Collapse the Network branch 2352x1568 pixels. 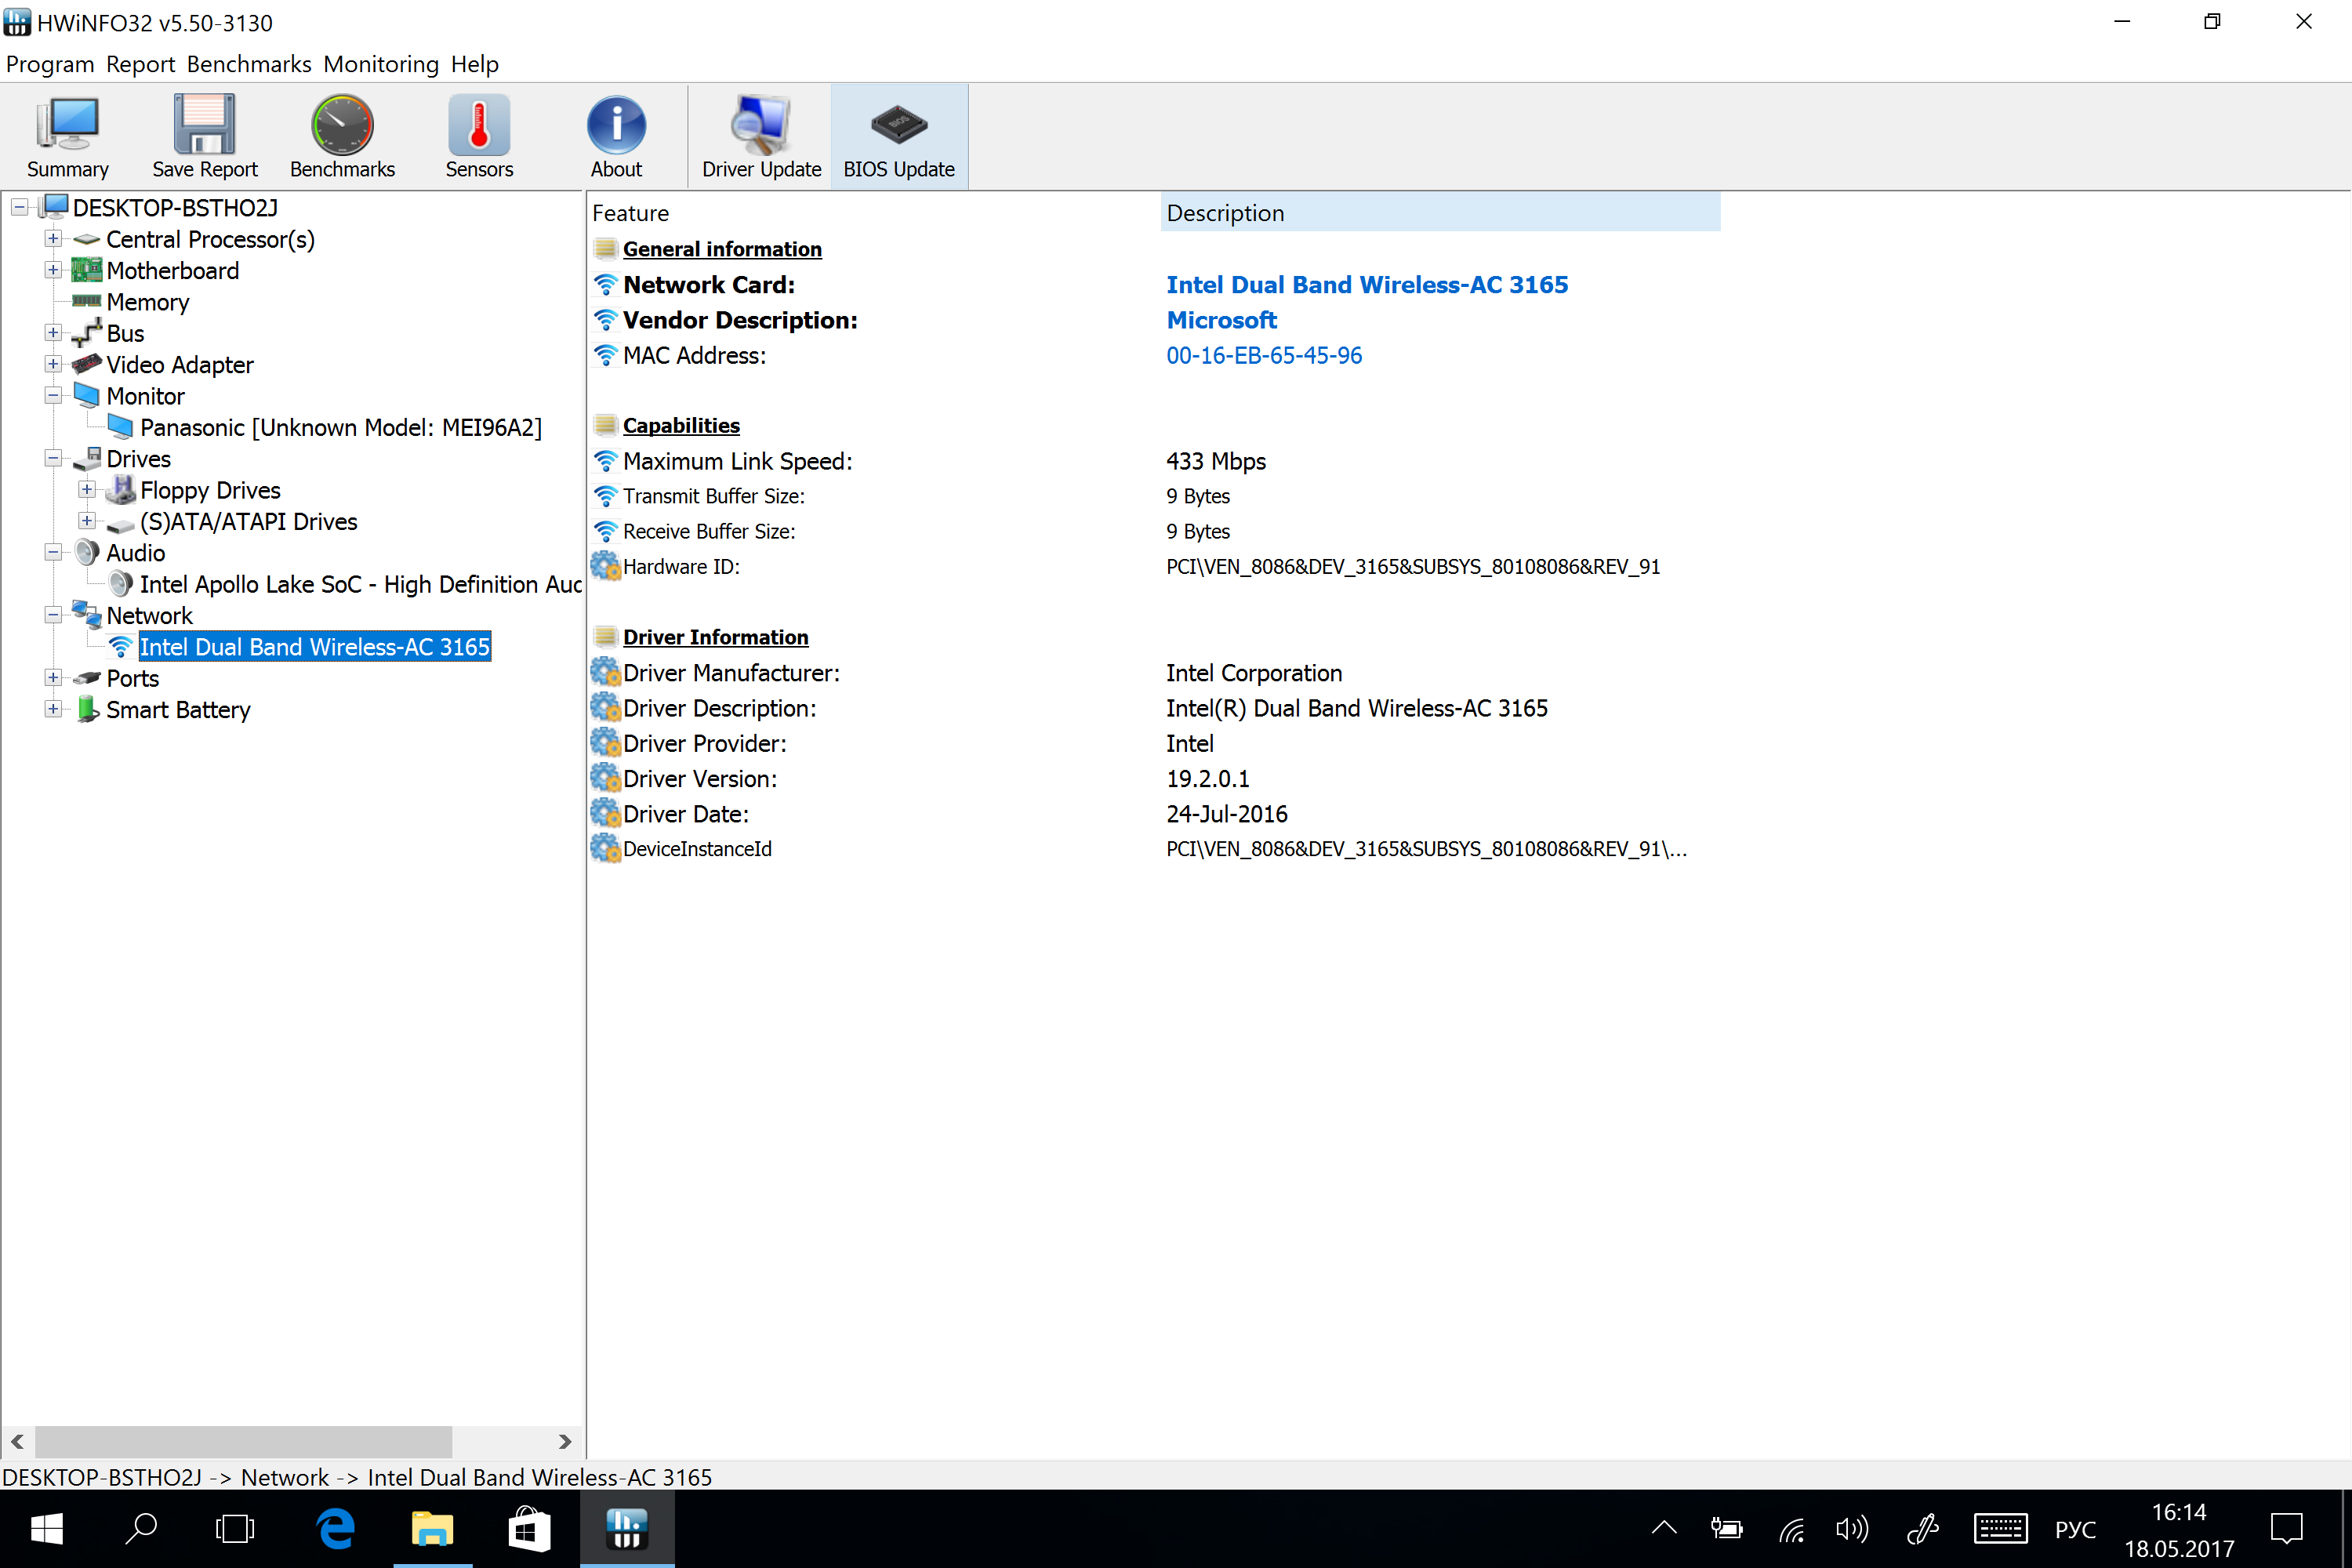(53, 616)
